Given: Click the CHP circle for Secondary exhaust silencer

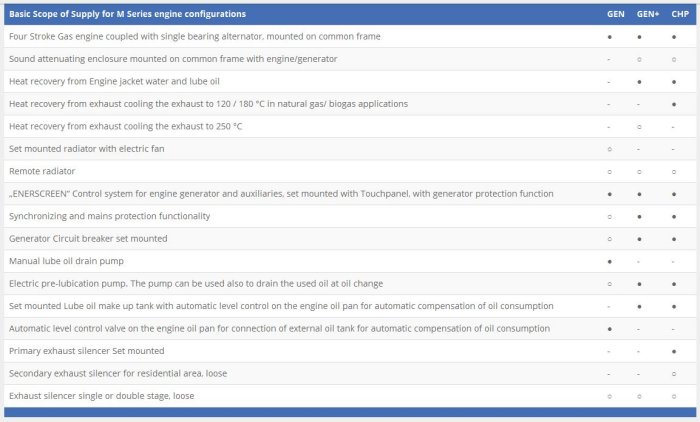Looking at the screenshot, I should click(x=674, y=374).
